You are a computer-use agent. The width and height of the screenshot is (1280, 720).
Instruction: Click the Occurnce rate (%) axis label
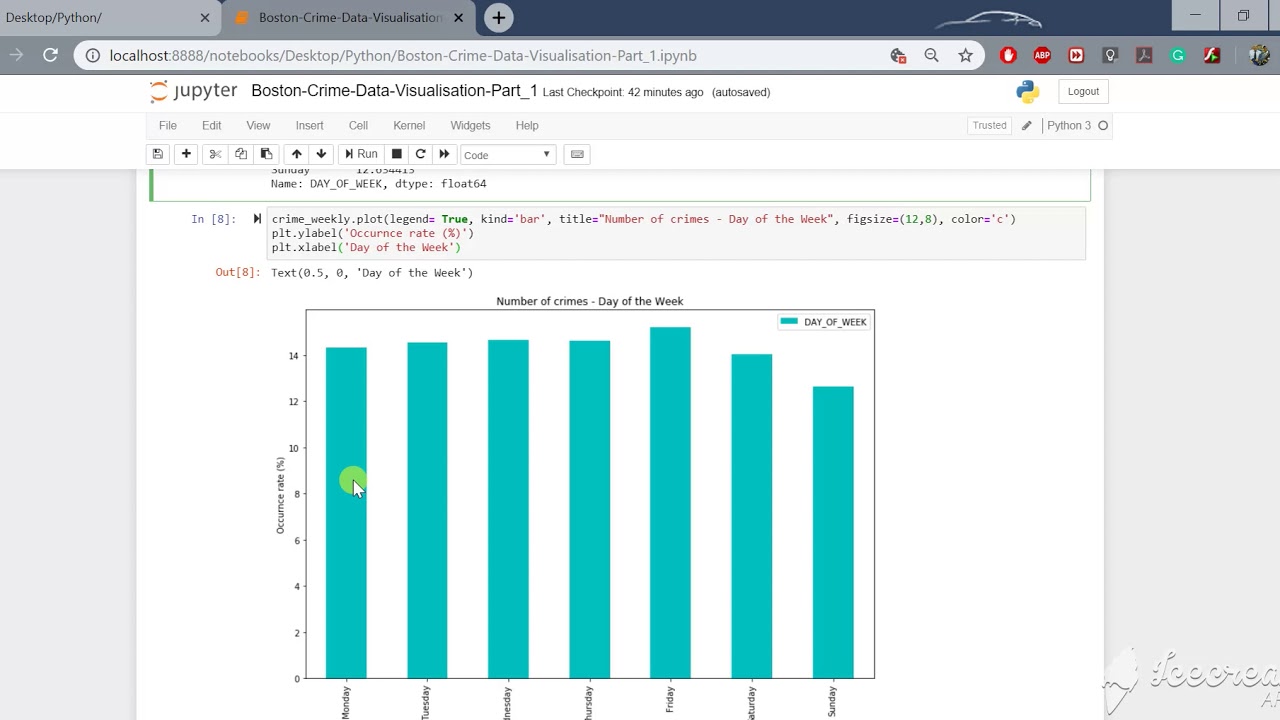[281, 495]
